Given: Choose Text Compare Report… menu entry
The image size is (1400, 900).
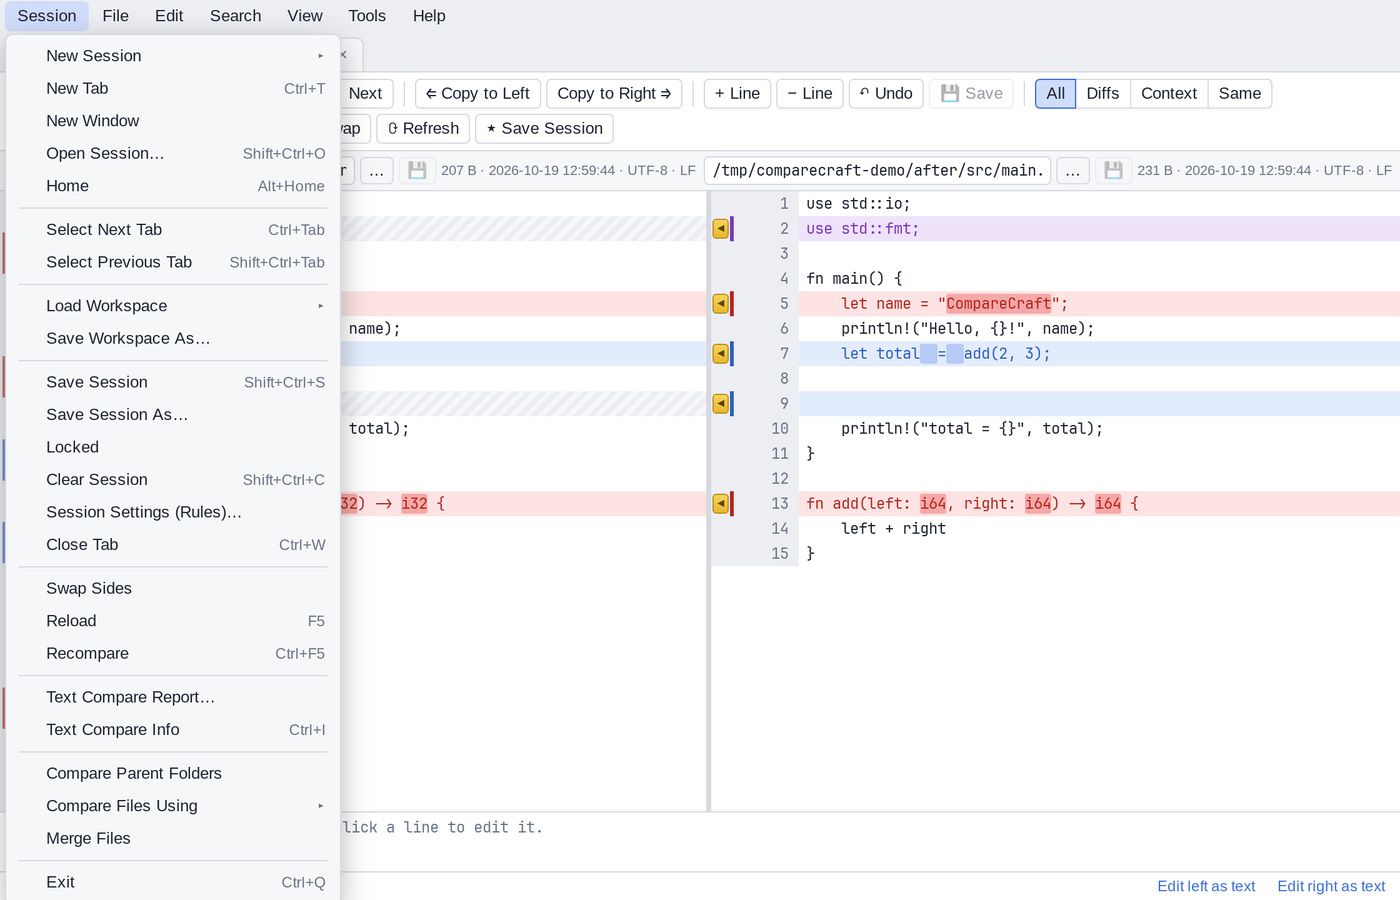Looking at the screenshot, I should tap(173, 698).
